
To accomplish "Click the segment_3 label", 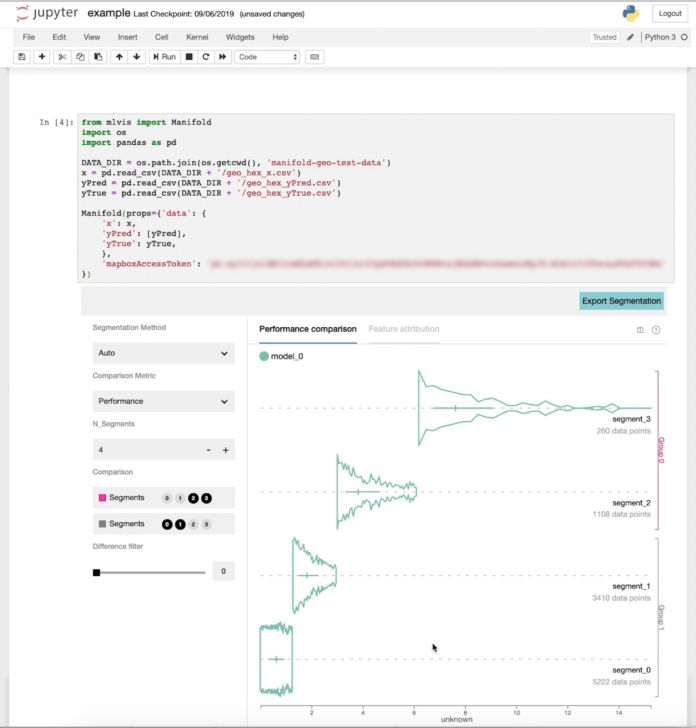I will coord(631,419).
